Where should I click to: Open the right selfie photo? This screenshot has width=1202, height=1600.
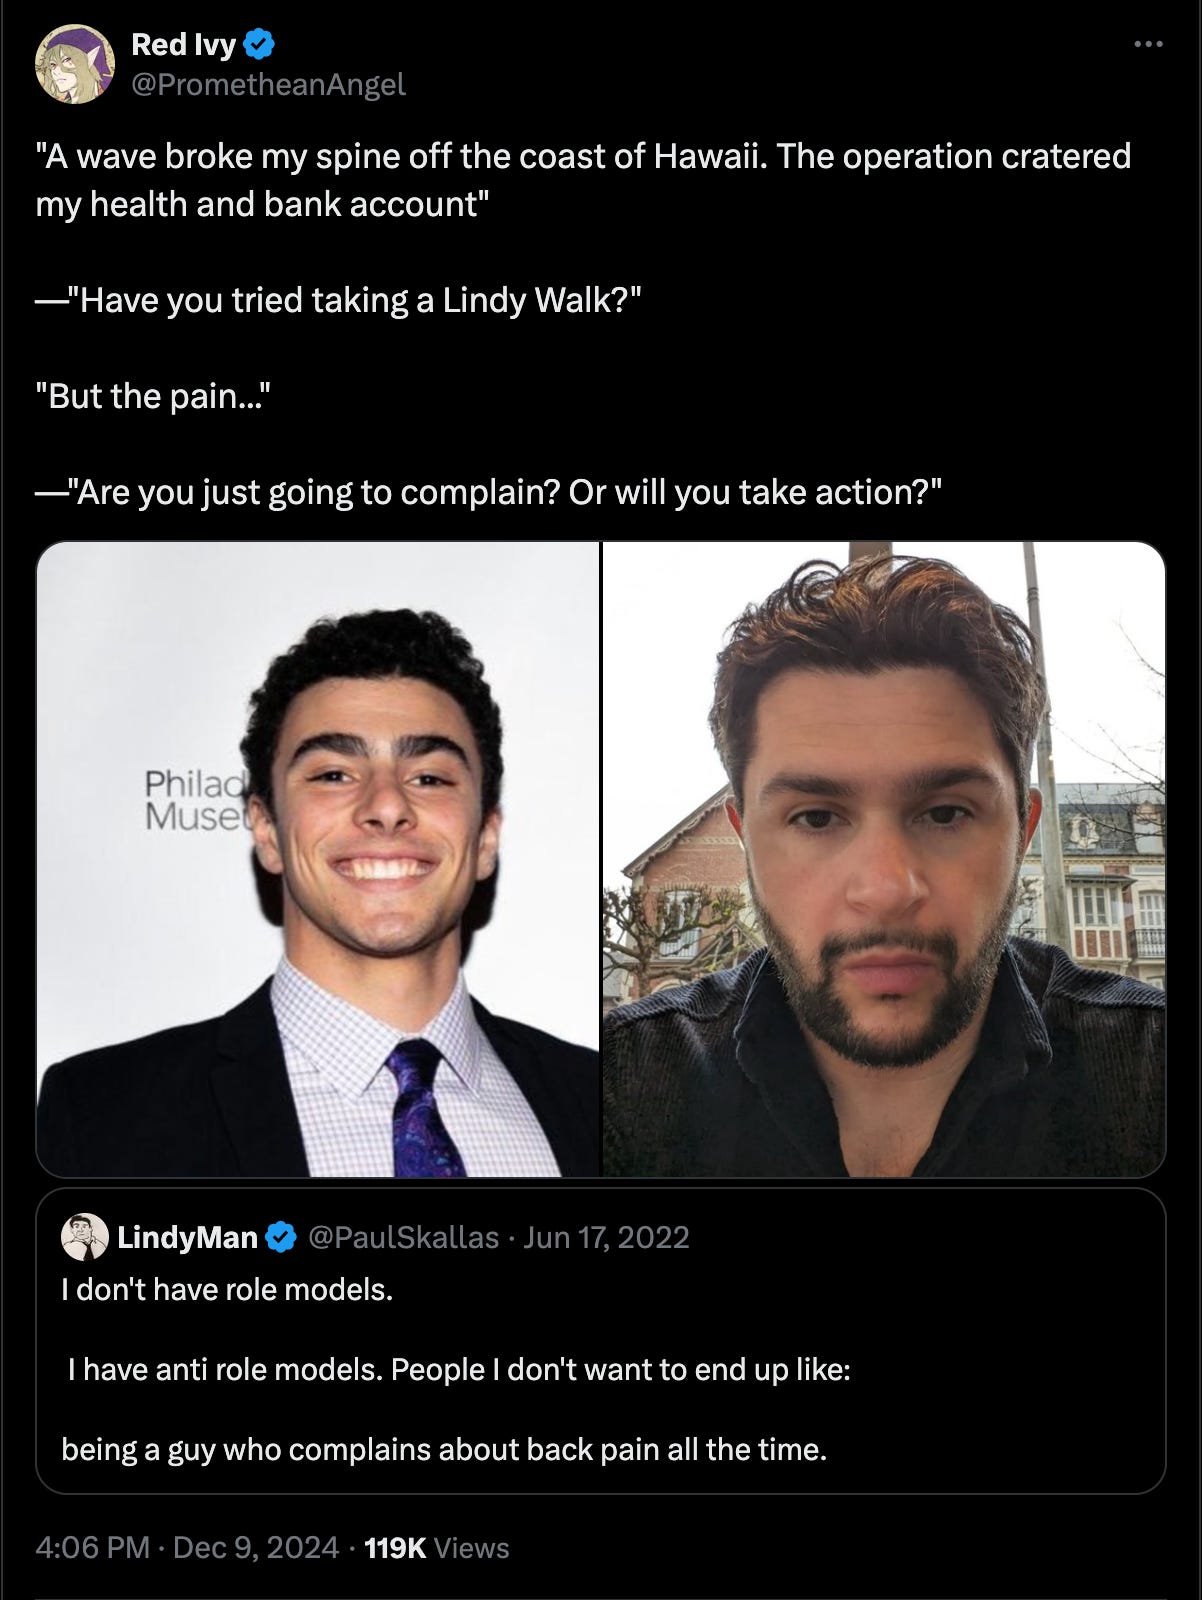pos(884,859)
